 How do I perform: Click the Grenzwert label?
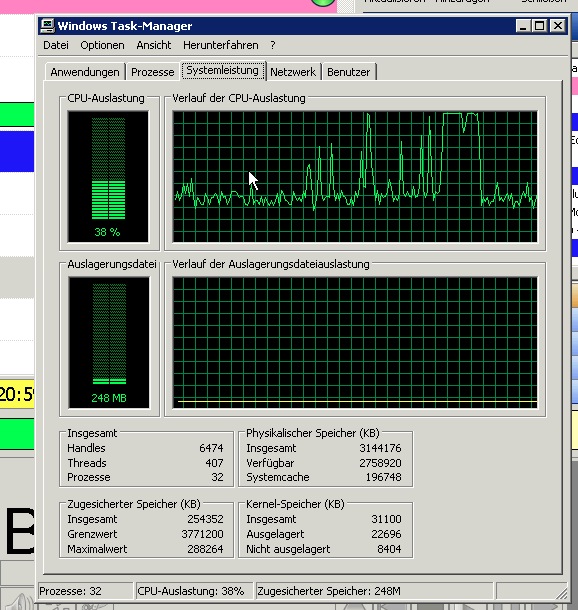92,534
